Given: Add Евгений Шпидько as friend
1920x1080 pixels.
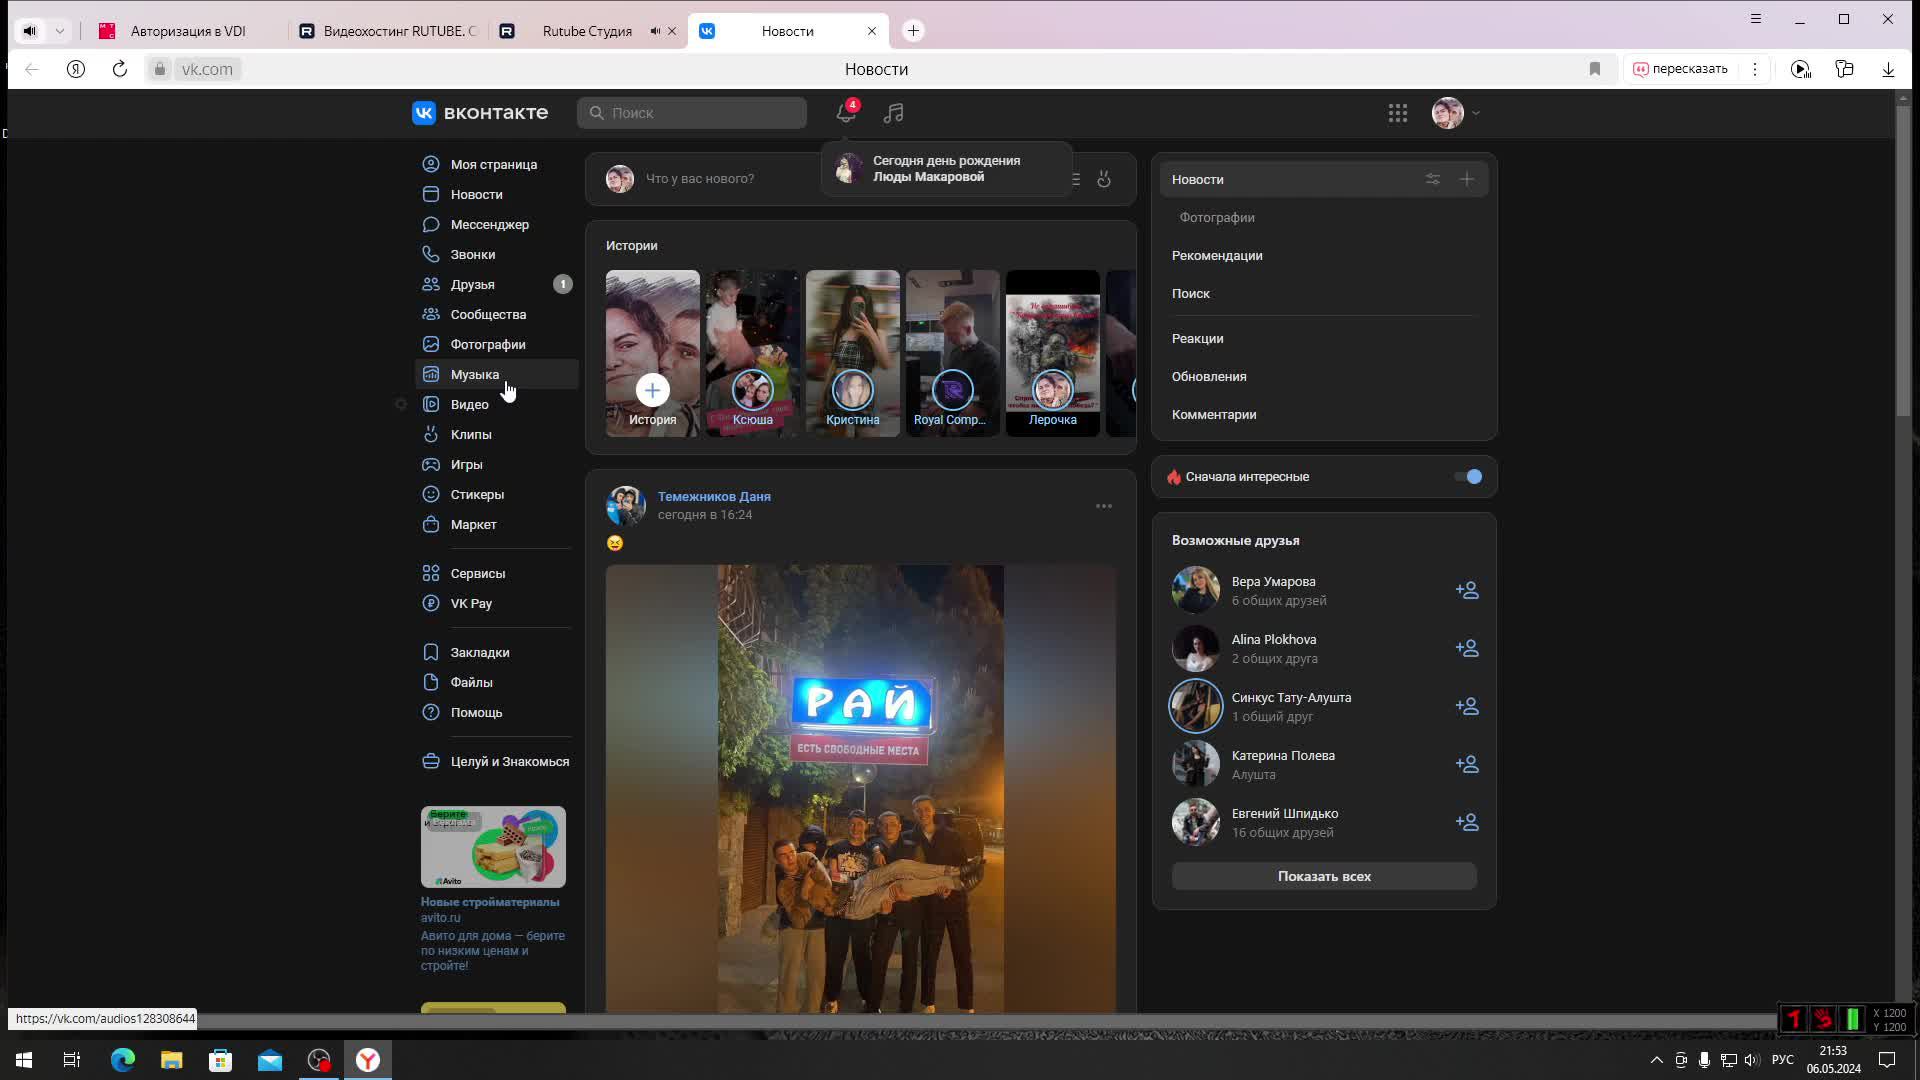Looking at the screenshot, I should [1467, 822].
